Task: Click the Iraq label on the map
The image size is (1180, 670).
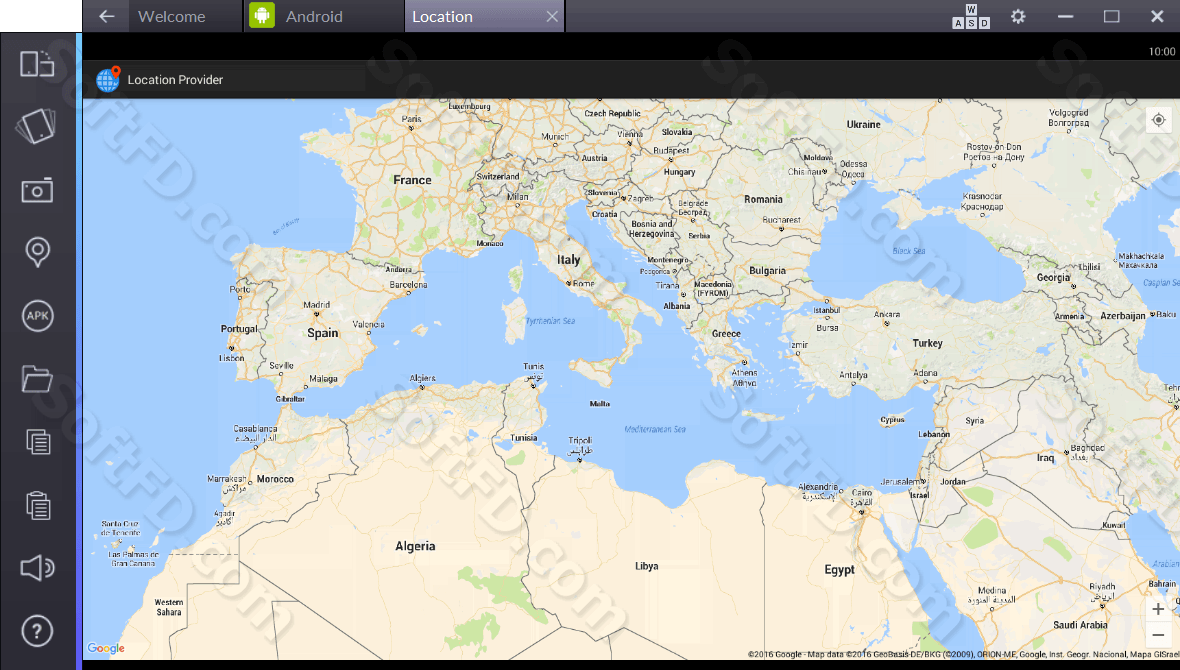Action: tap(1045, 458)
